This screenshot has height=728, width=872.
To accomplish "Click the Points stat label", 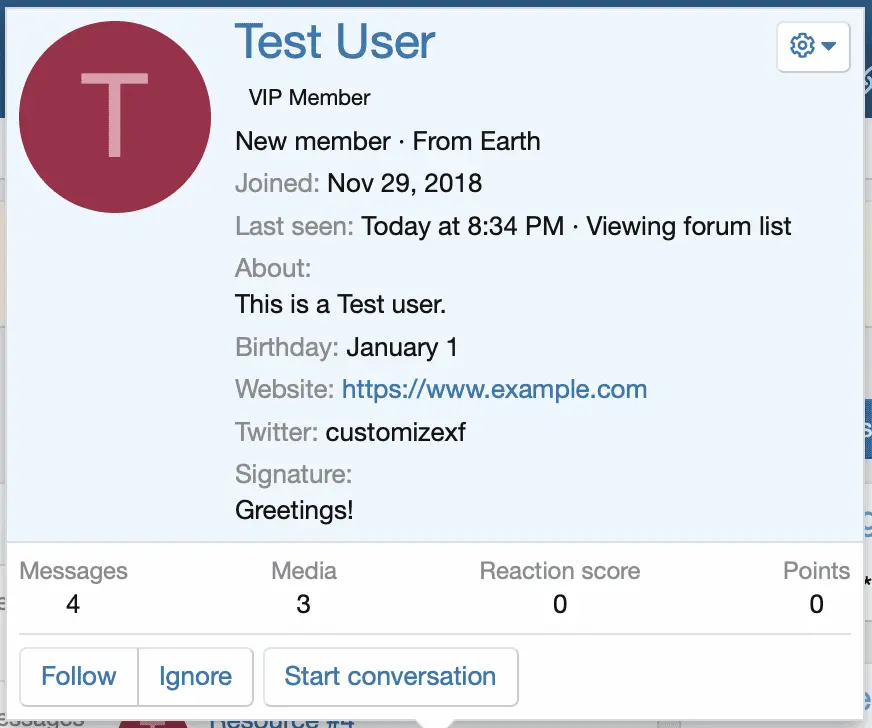I will pos(816,572).
